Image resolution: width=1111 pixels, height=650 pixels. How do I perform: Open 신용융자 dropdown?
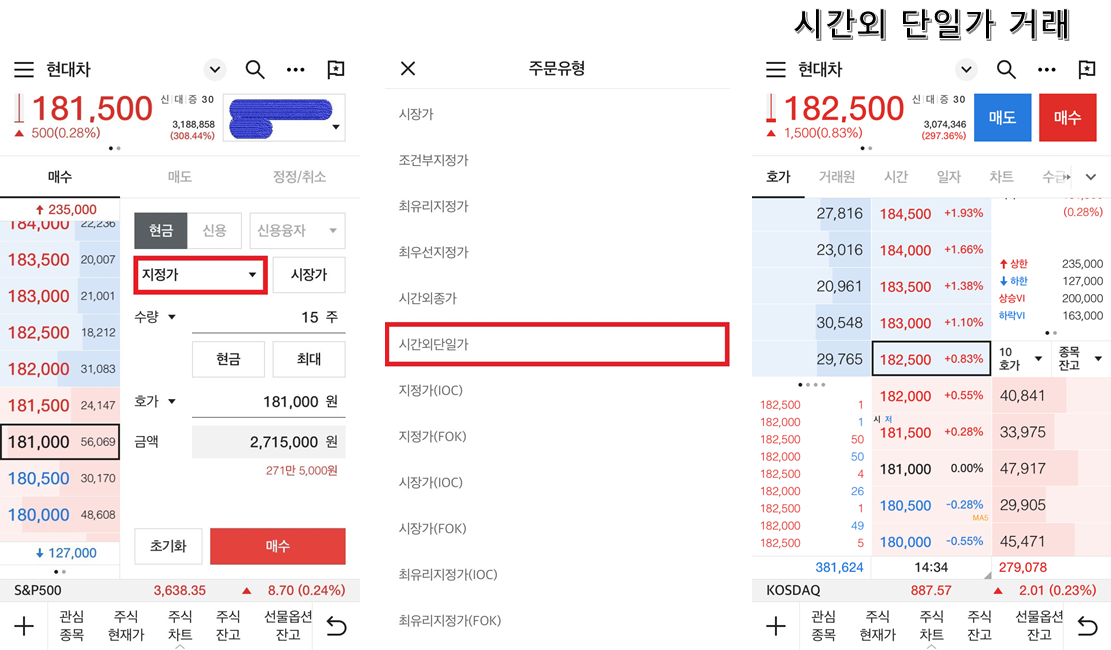click(298, 230)
